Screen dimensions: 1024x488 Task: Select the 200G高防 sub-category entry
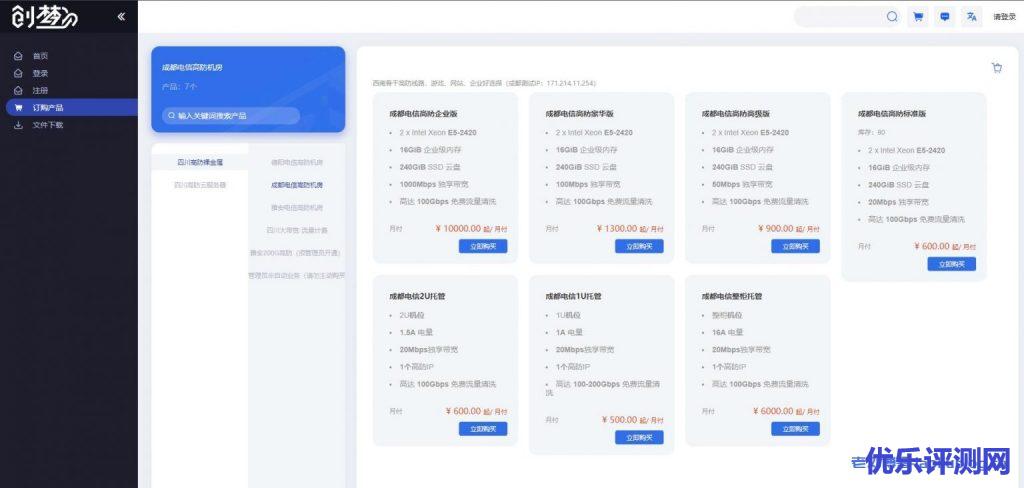coord(297,252)
